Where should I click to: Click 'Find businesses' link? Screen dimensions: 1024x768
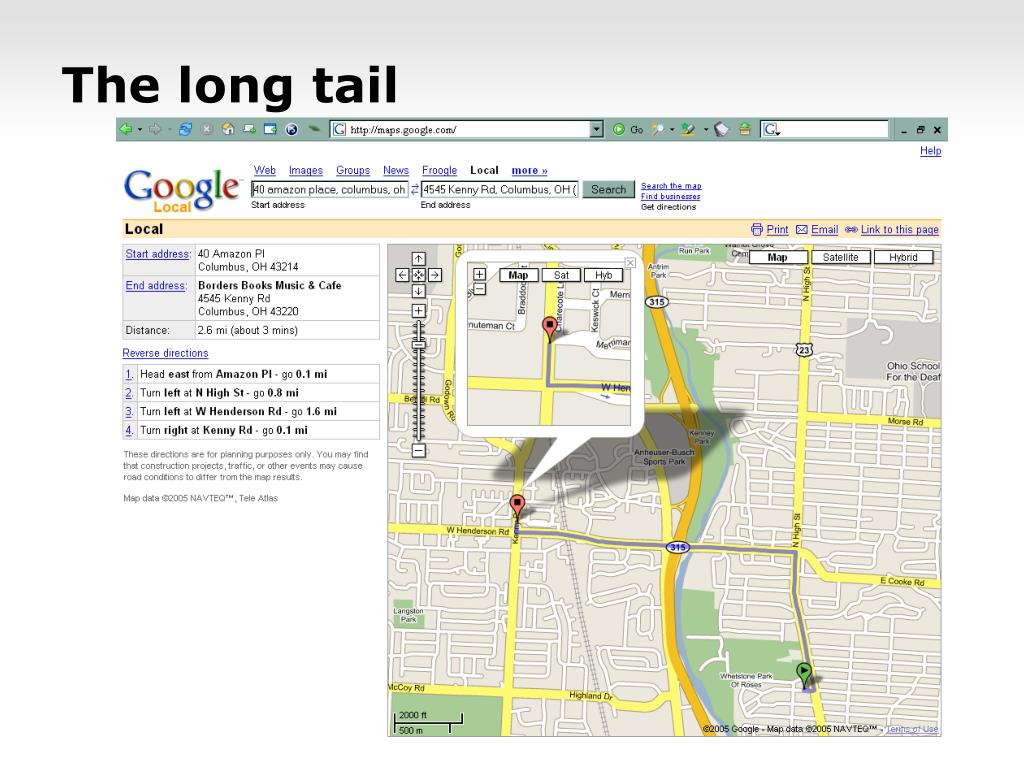pos(671,196)
